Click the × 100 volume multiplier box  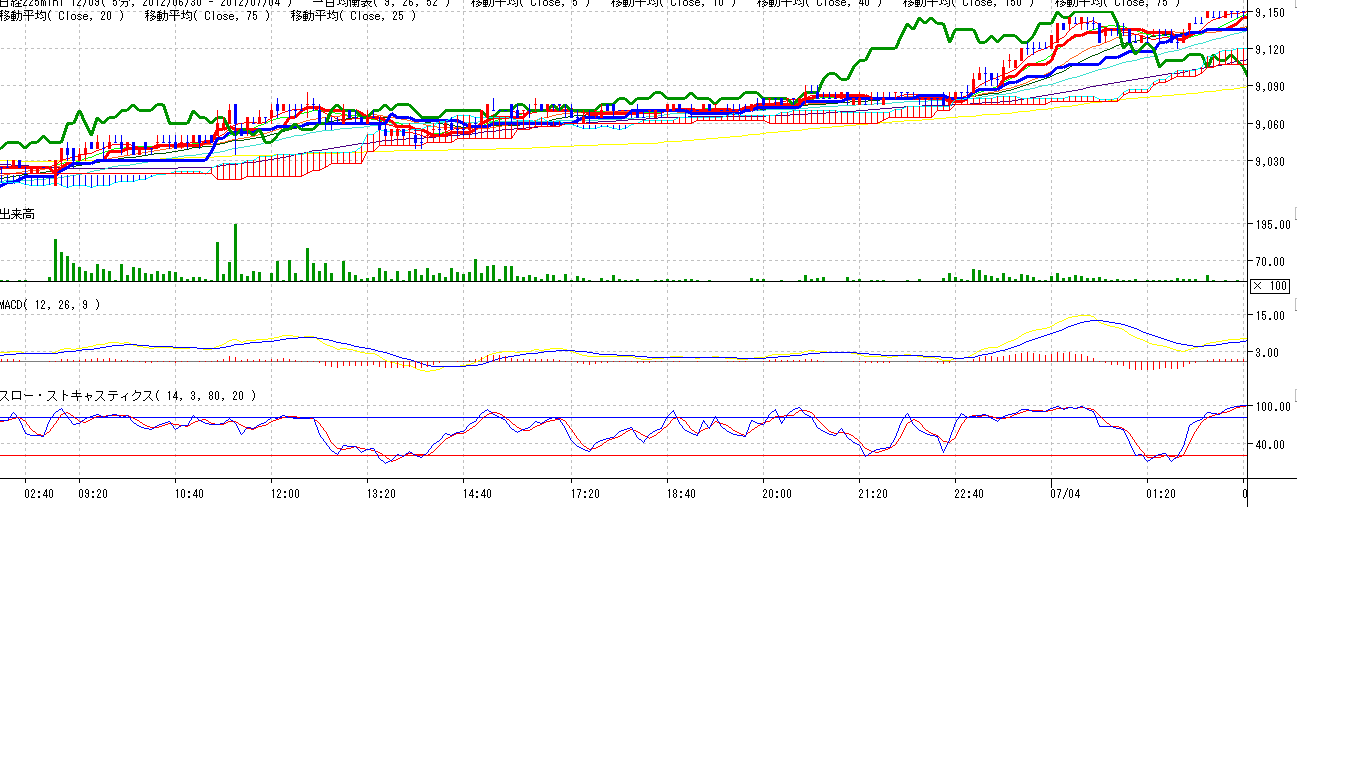[x=1270, y=286]
